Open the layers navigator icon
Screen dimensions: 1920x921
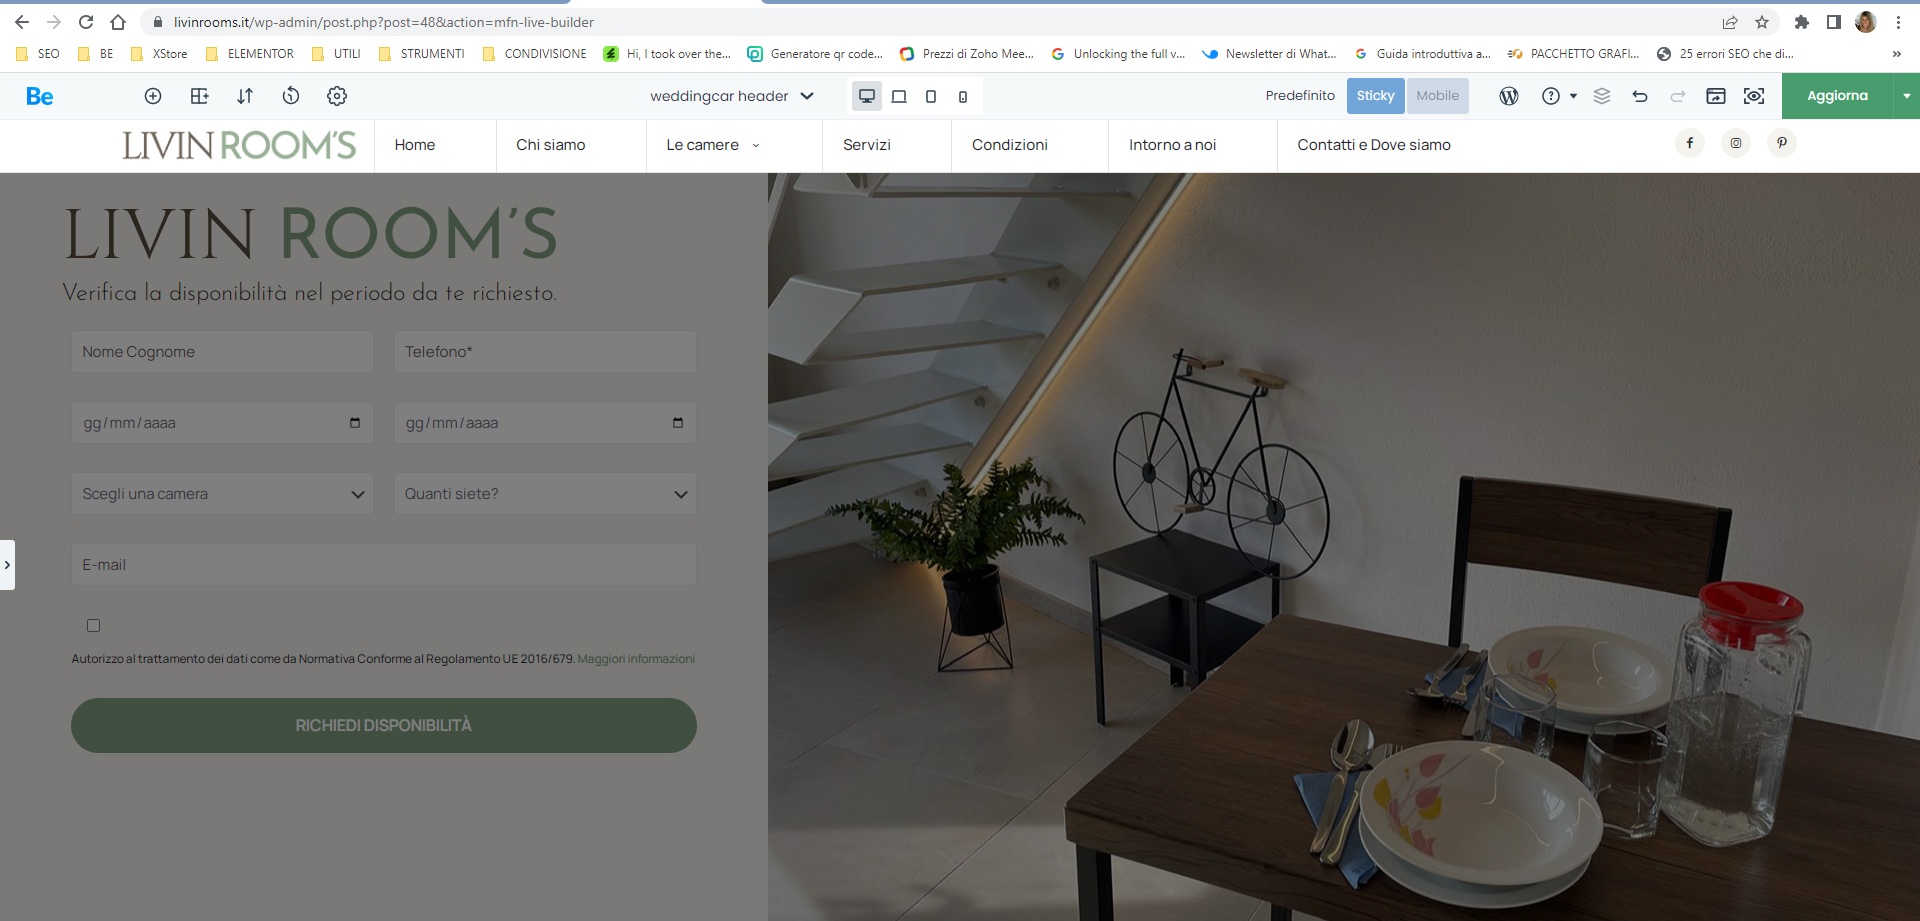[1602, 96]
